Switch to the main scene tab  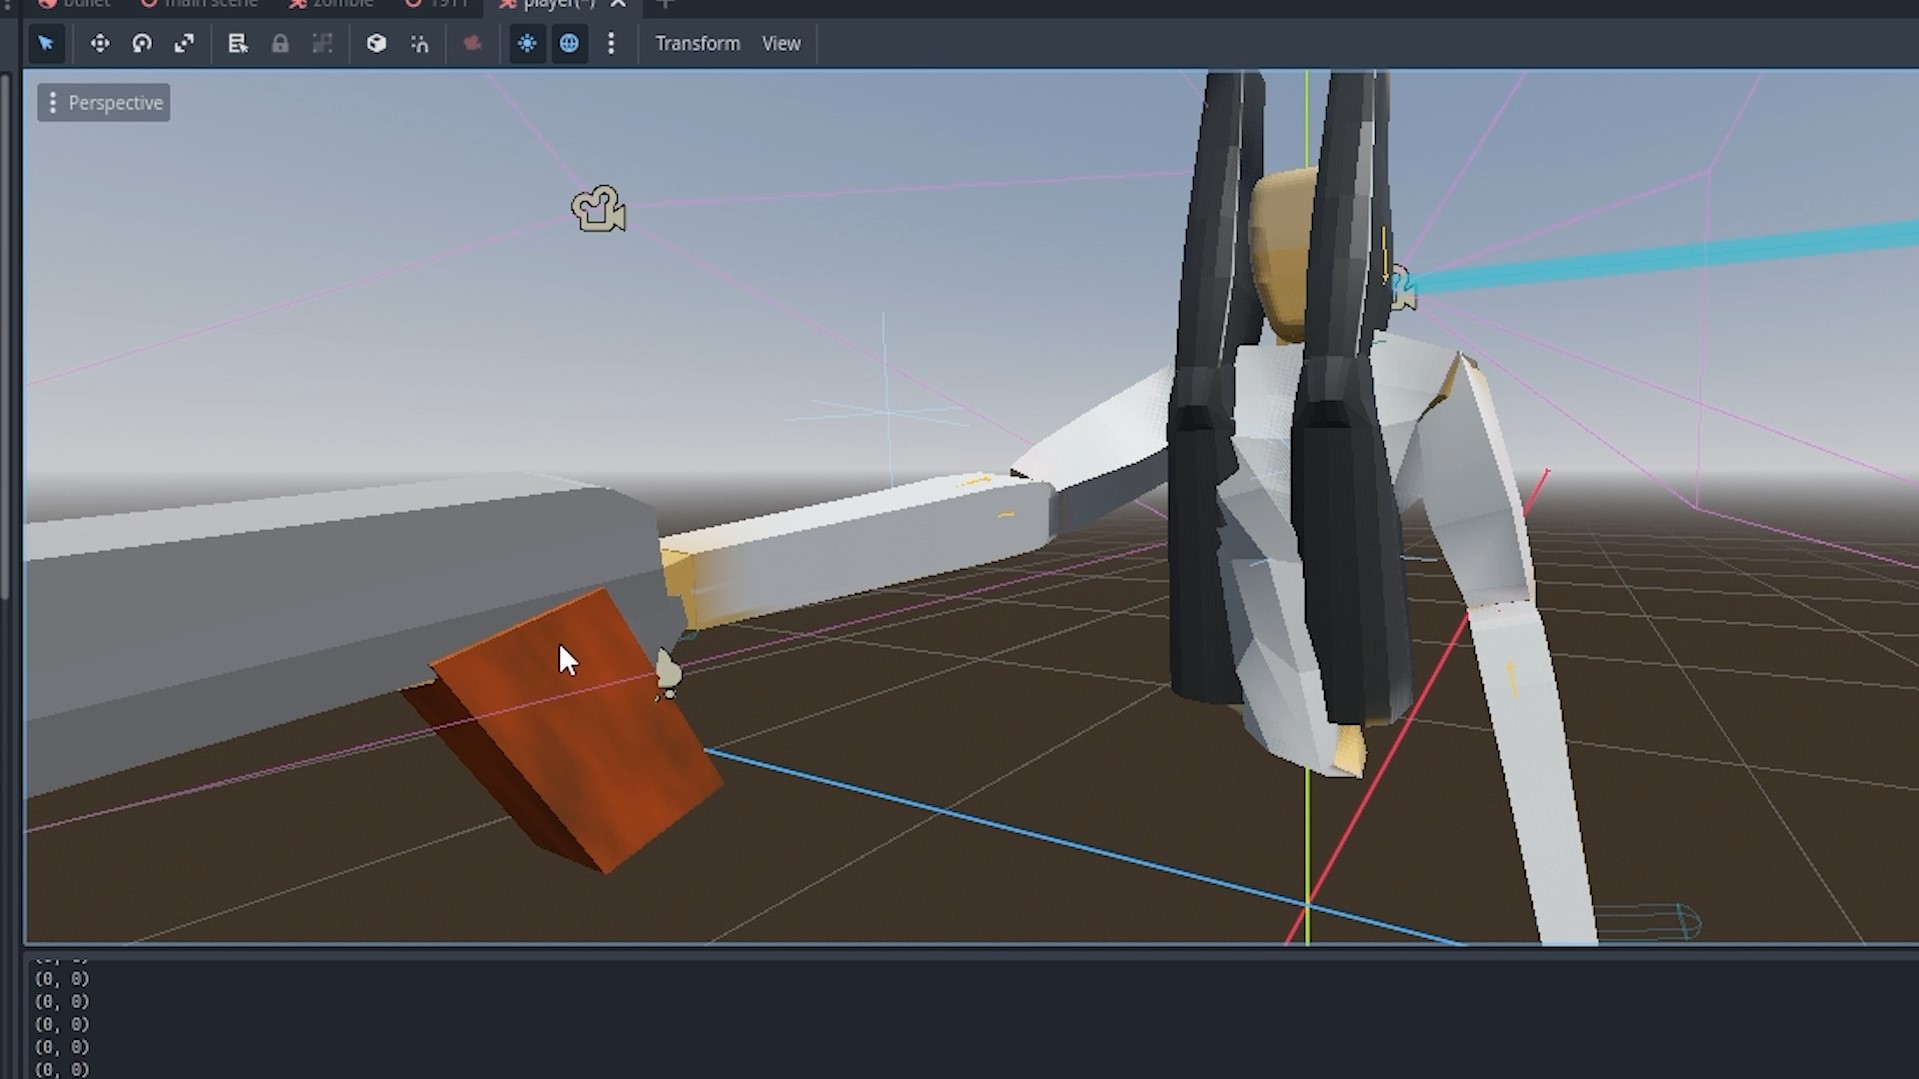coord(200,4)
